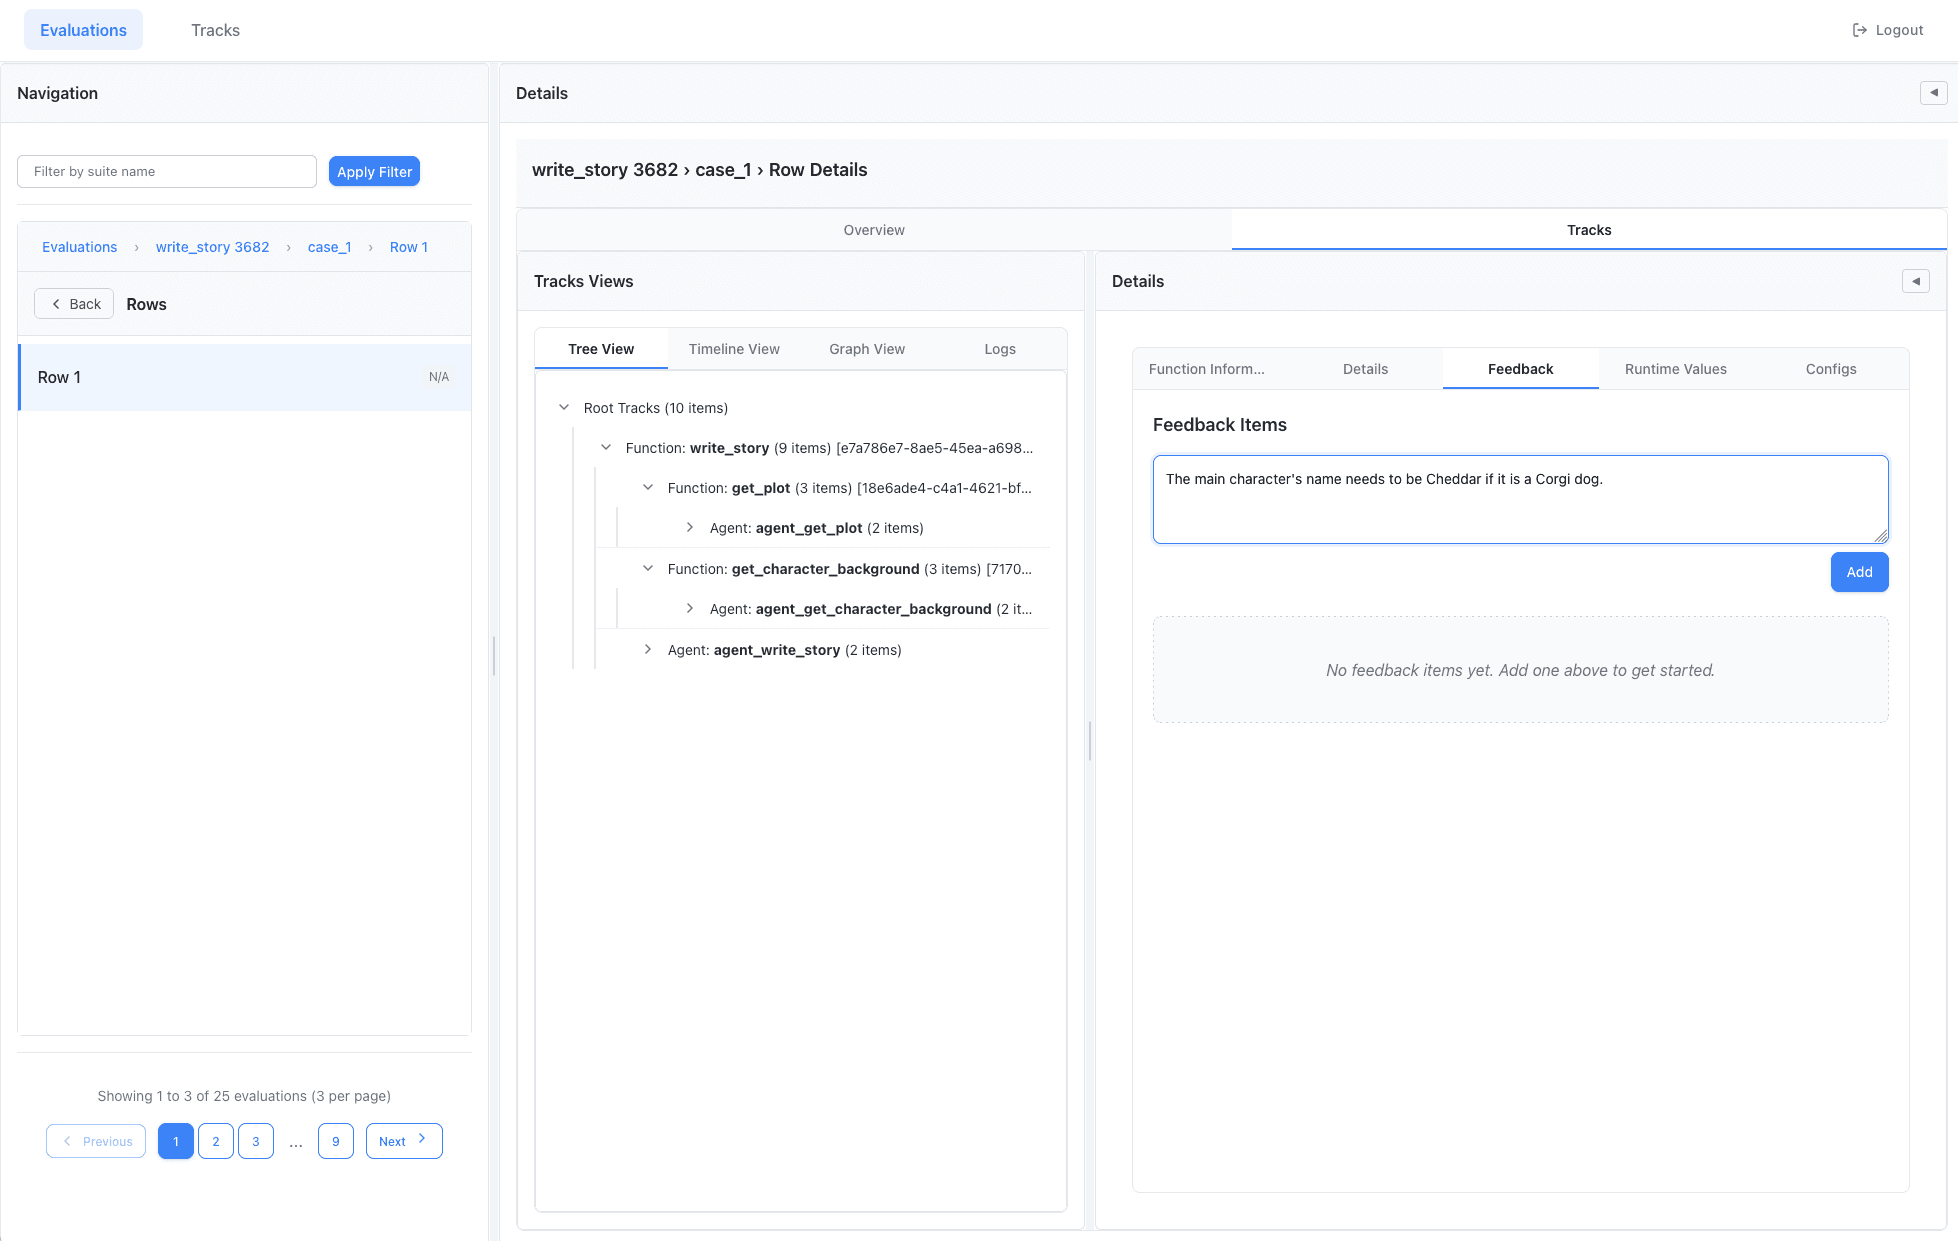The image size is (1958, 1241).
Task: Go back using the Back chevron button
Action: (75, 304)
